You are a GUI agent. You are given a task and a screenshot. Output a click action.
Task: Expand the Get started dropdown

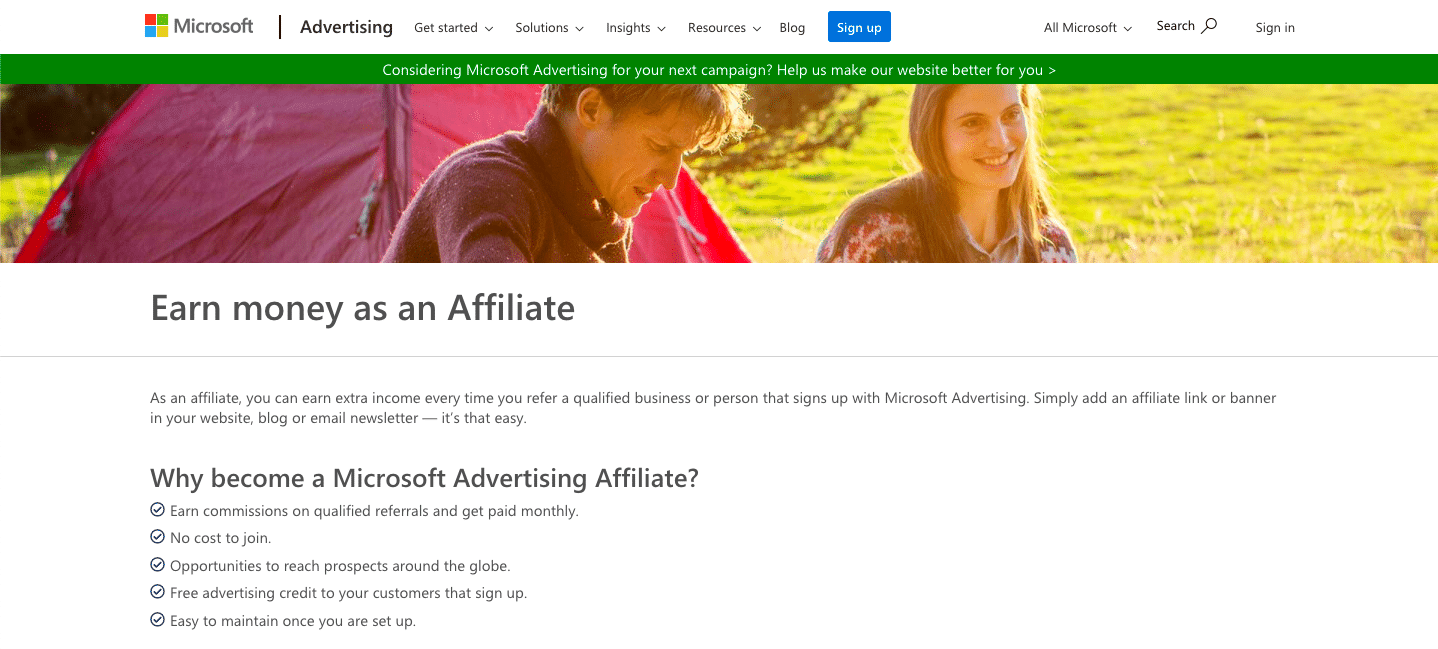[453, 28]
